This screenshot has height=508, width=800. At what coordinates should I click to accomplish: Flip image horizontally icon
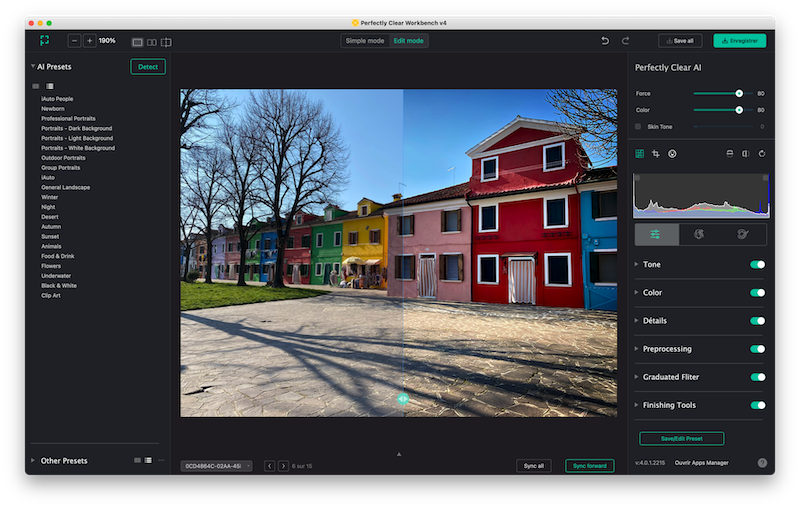point(745,154)
